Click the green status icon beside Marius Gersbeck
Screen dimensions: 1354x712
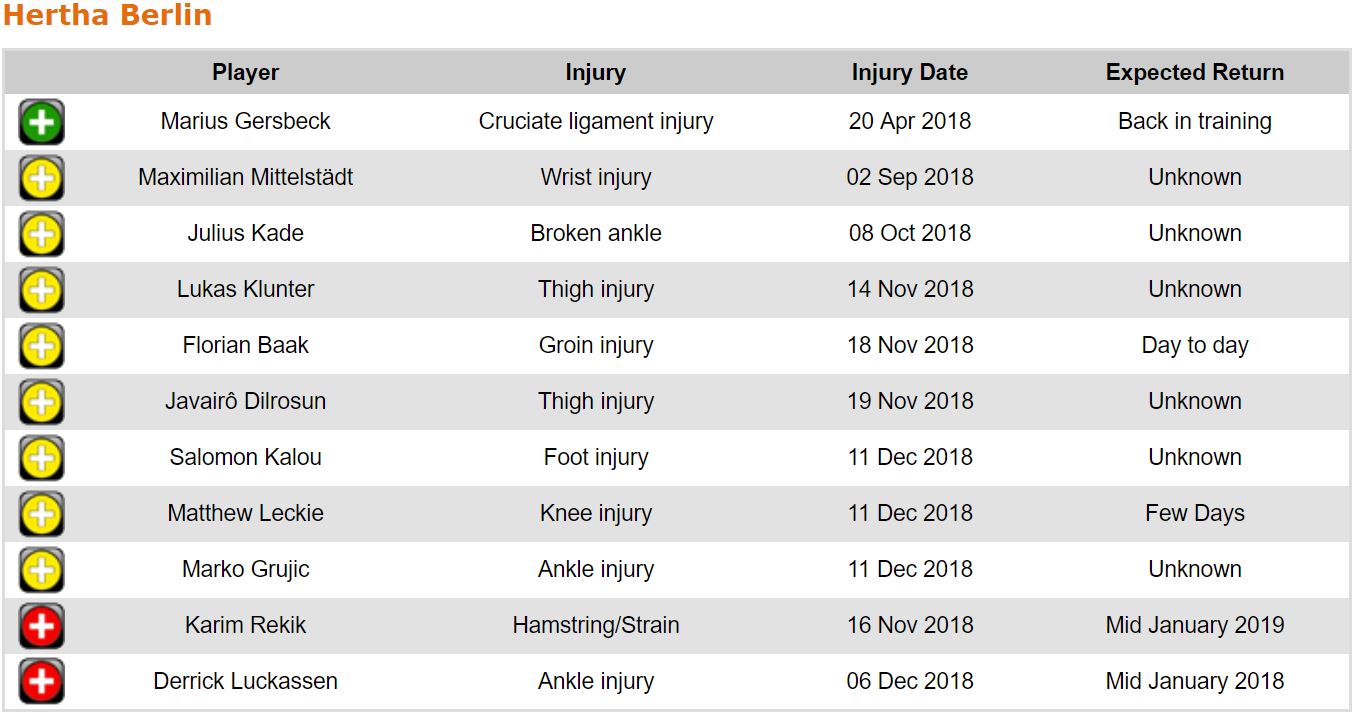(x=41, y=123)
